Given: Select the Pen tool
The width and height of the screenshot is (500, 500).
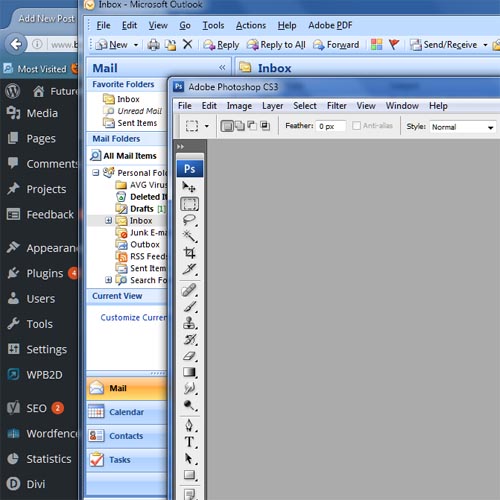Looking at the screenshot, I should (x=189, y=426).
